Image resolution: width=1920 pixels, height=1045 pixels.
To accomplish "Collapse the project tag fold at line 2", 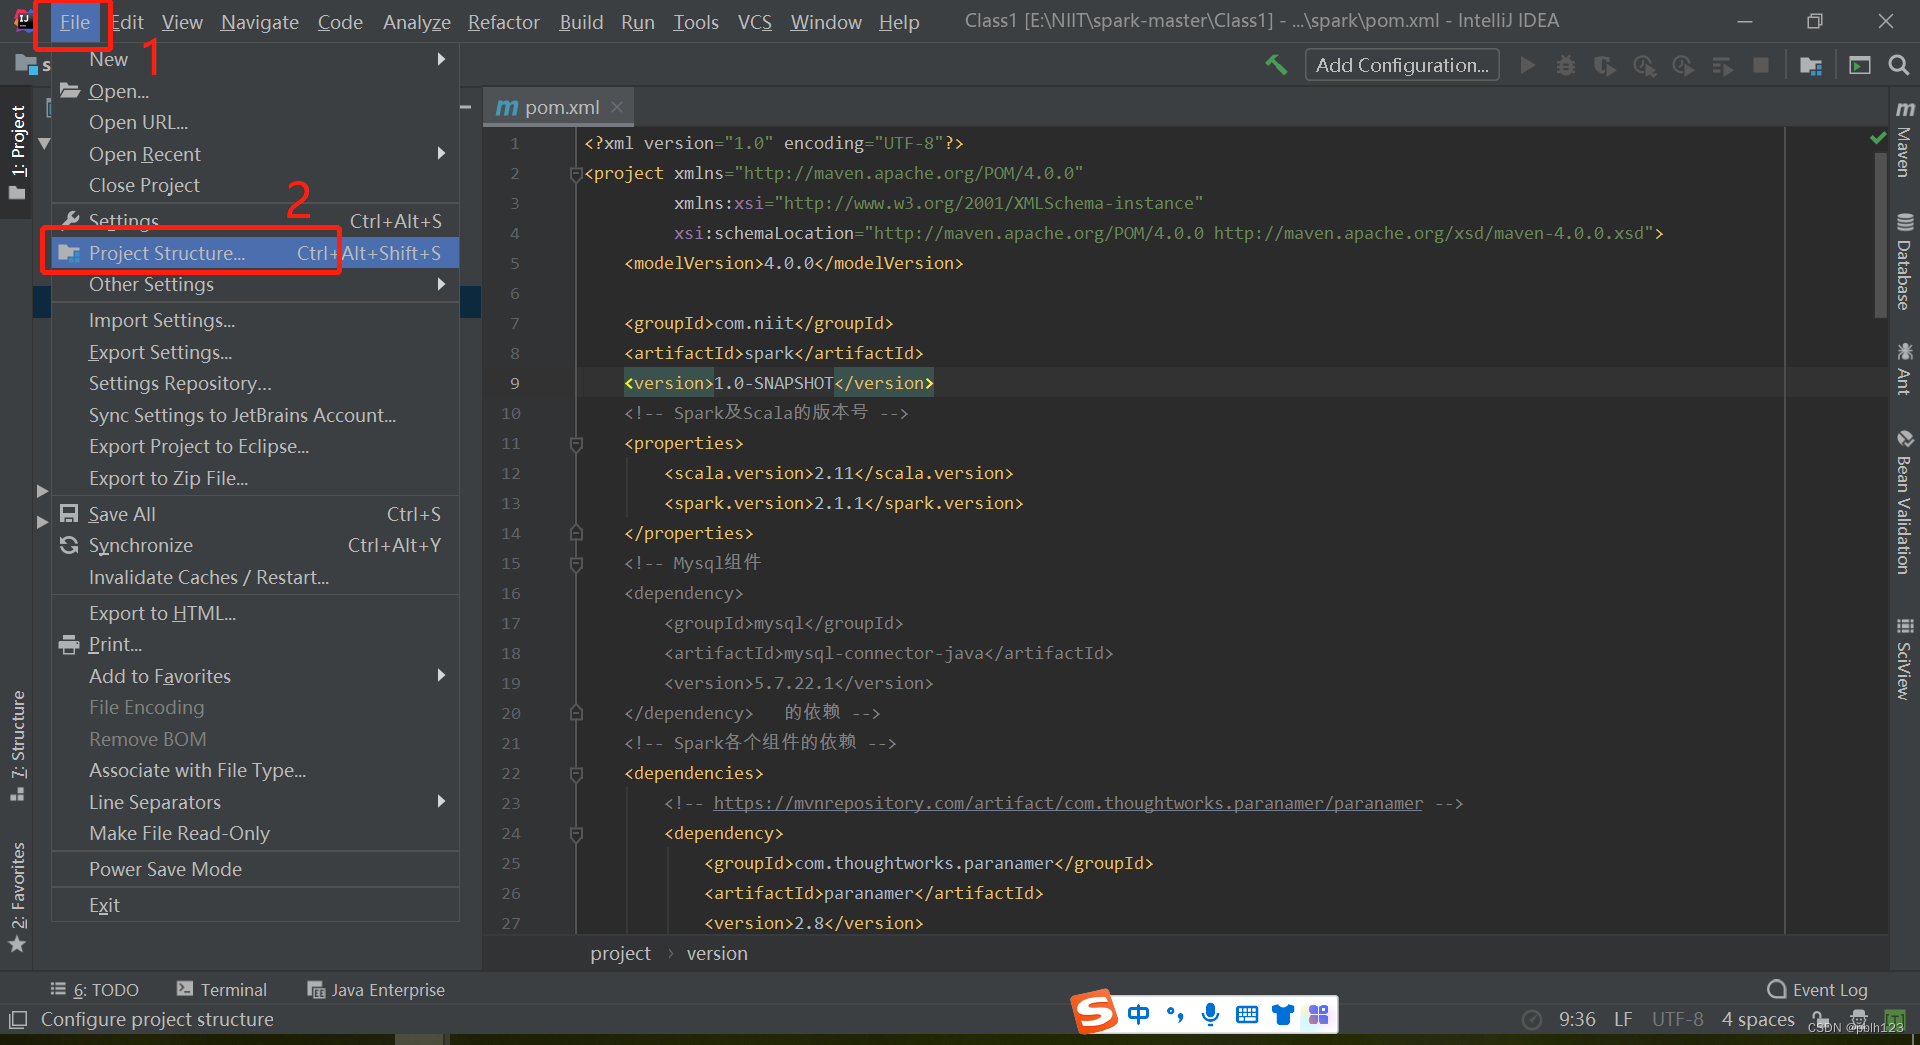I will 576,174.
